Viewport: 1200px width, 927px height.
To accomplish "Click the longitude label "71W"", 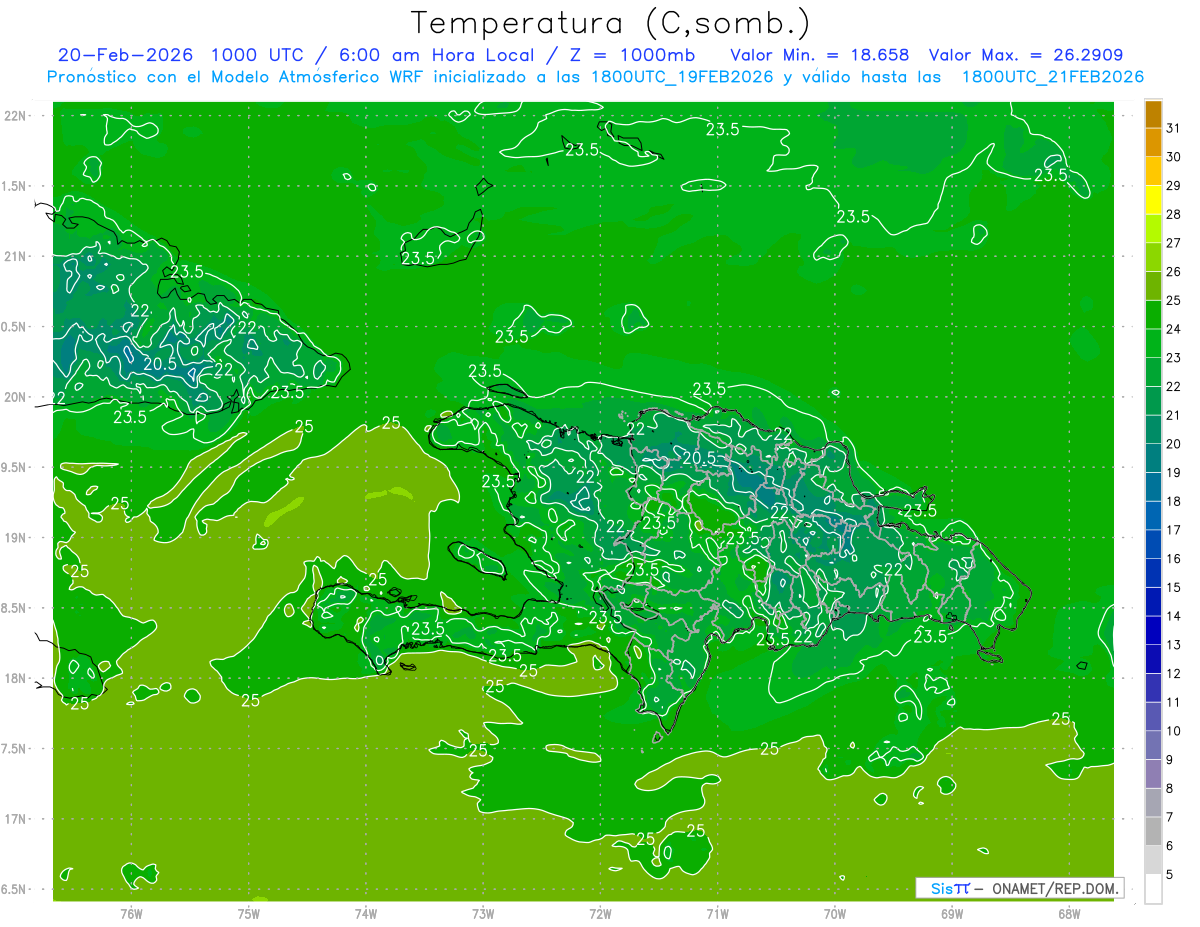I will click(x=717, y=914).
